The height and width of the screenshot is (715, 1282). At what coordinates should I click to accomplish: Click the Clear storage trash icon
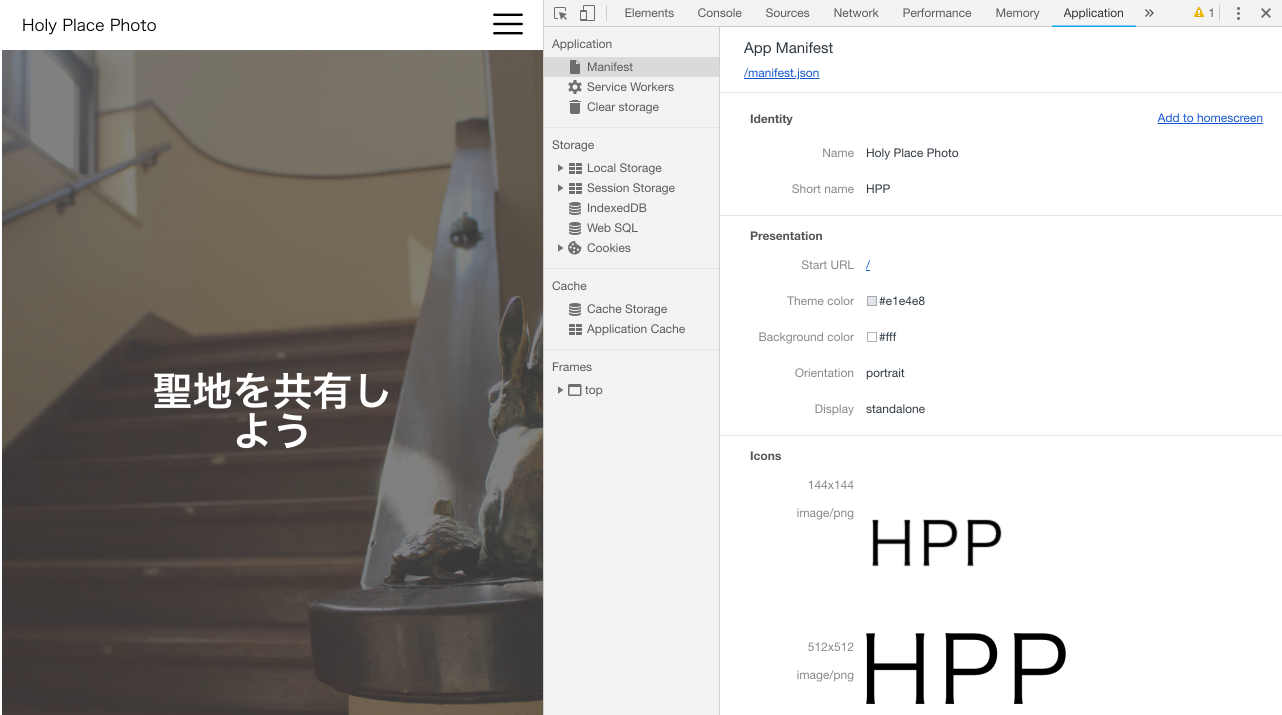(575, 107)
